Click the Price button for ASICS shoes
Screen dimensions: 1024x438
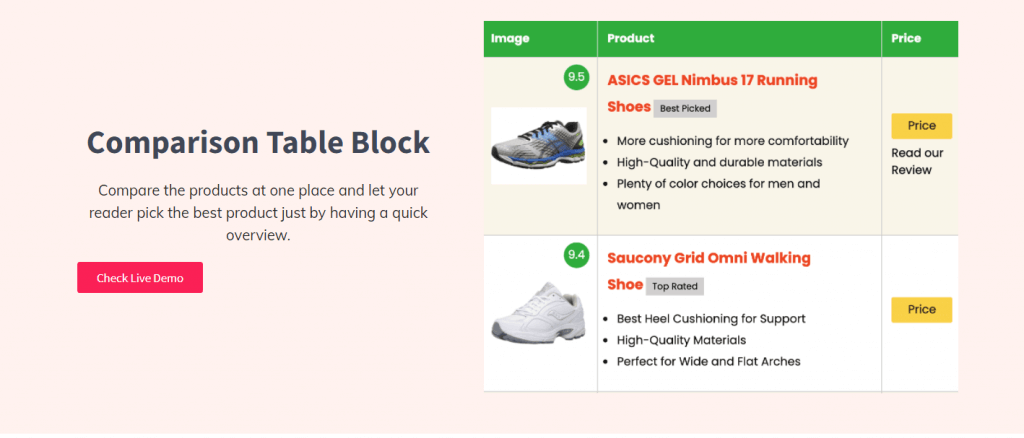tap(921, 126)
